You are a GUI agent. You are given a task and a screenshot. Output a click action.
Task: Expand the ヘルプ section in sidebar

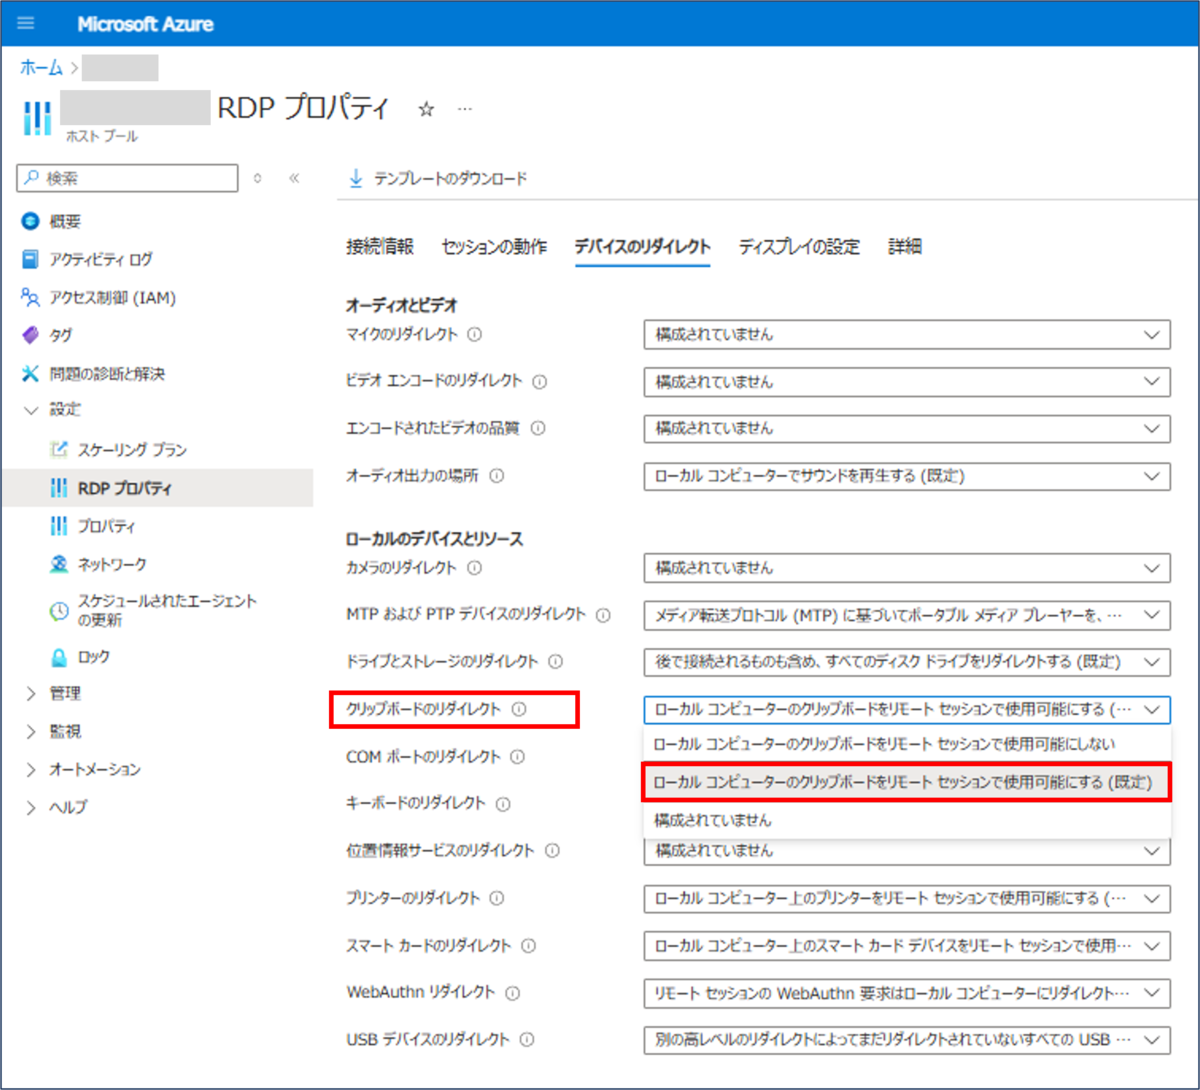pyautogui.click(x=30, y=808)
